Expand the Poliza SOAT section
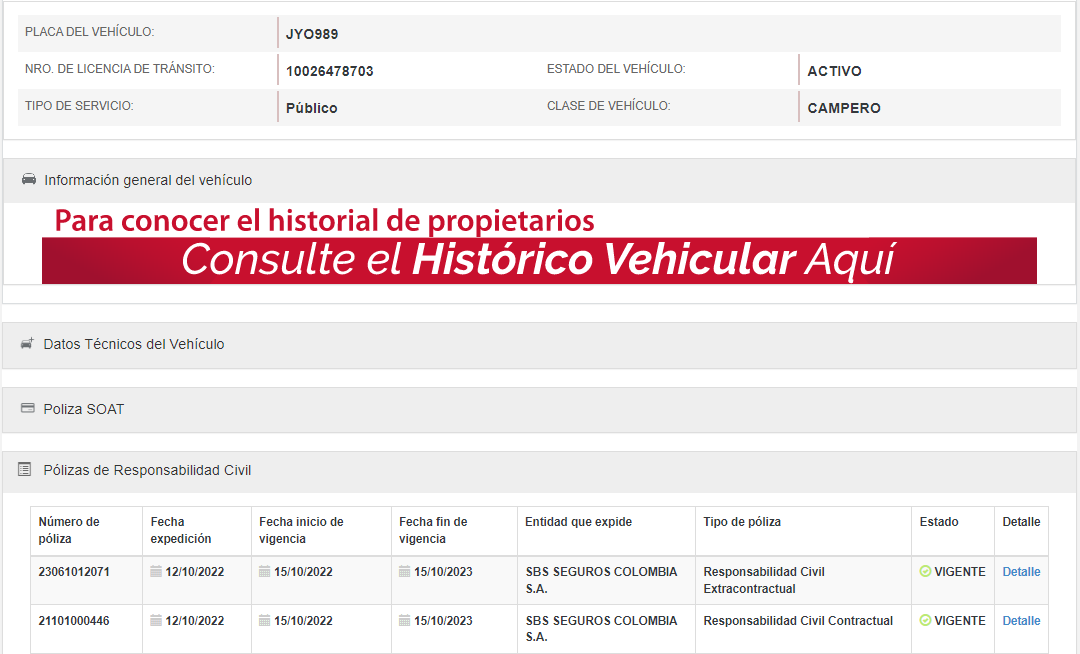The image size is (1080, 654). click(x=84, y=409)
